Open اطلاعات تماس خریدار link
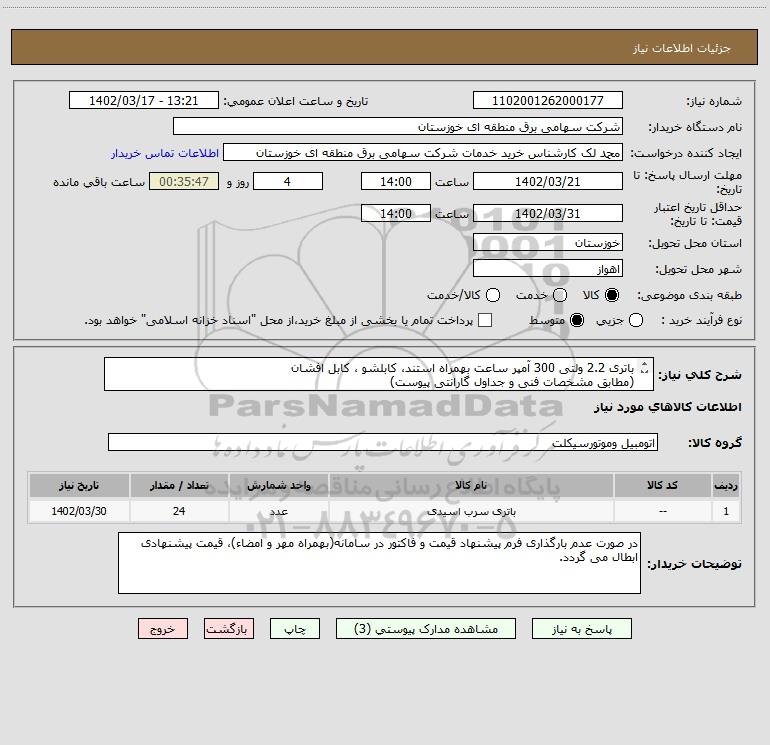770x745 pixels. [165, 153]
